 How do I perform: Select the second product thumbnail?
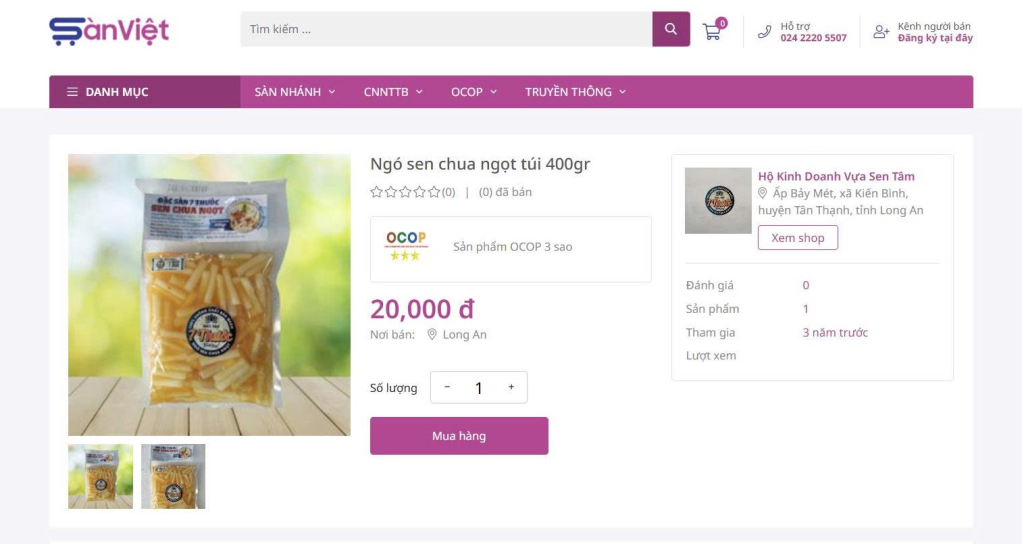tap(173, 476)
